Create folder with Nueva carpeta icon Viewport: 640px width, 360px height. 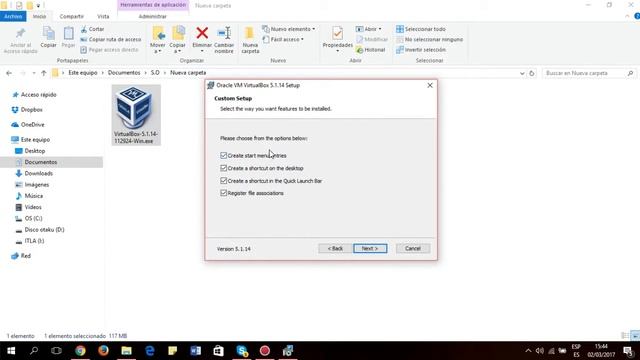click(x=250, y=33)
